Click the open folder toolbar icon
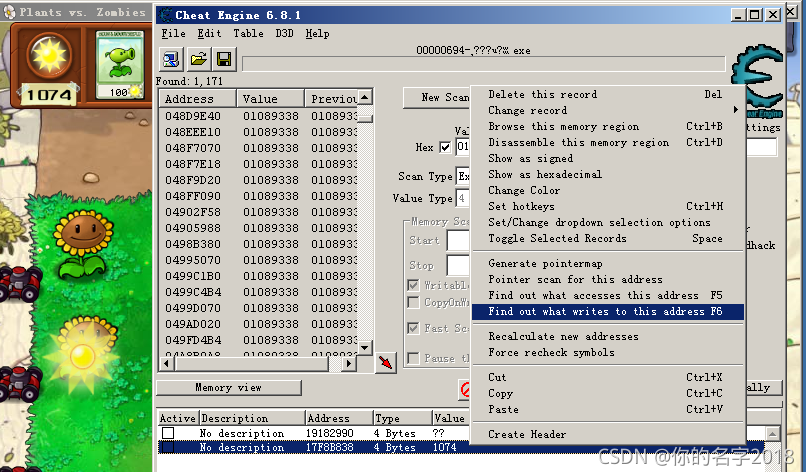806x472 pixels. click(199, 59)
